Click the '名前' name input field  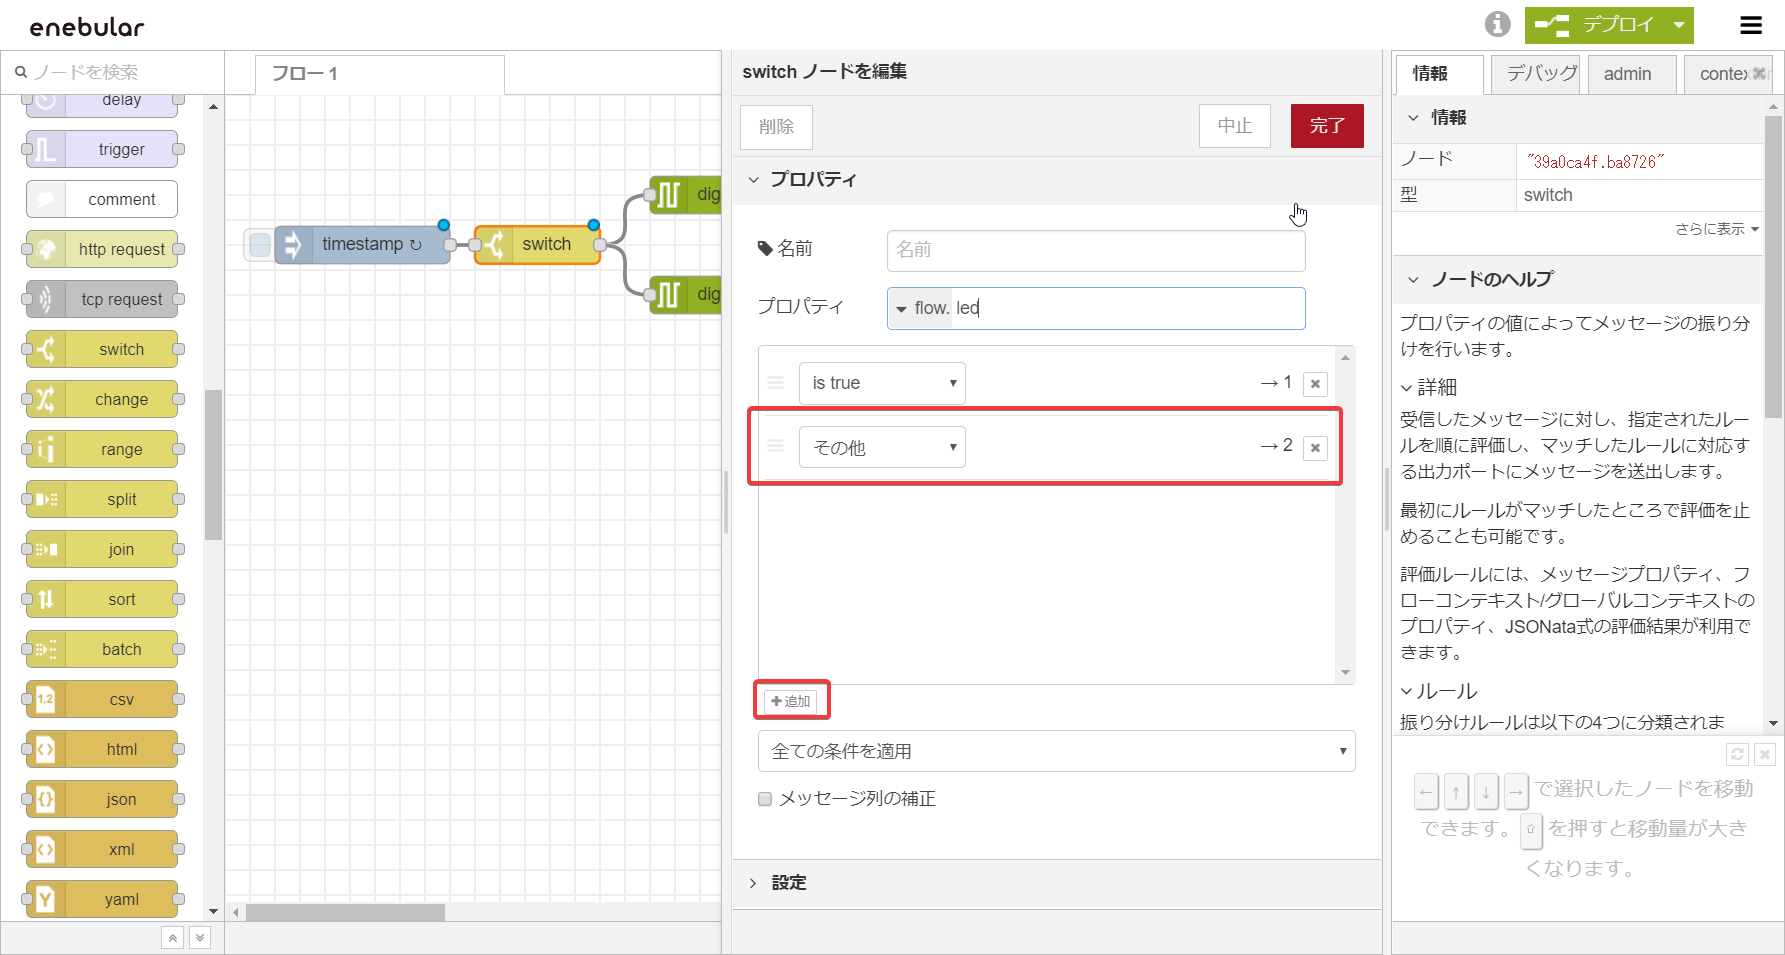tap(1095, 250)
